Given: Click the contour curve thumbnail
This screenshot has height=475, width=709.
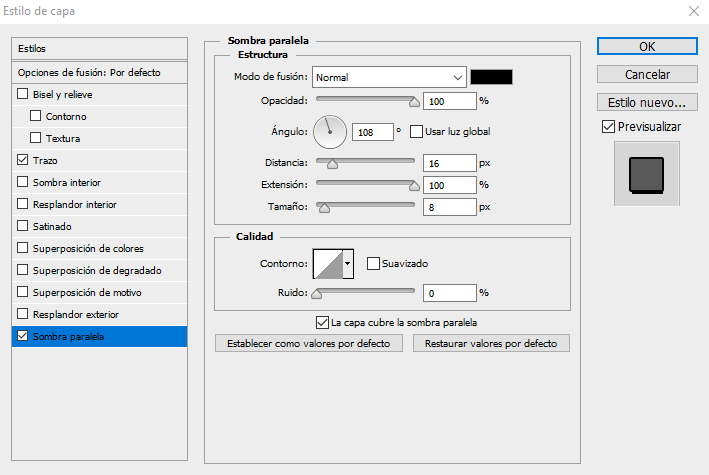Looking at the screenshot, I should 328,263.
